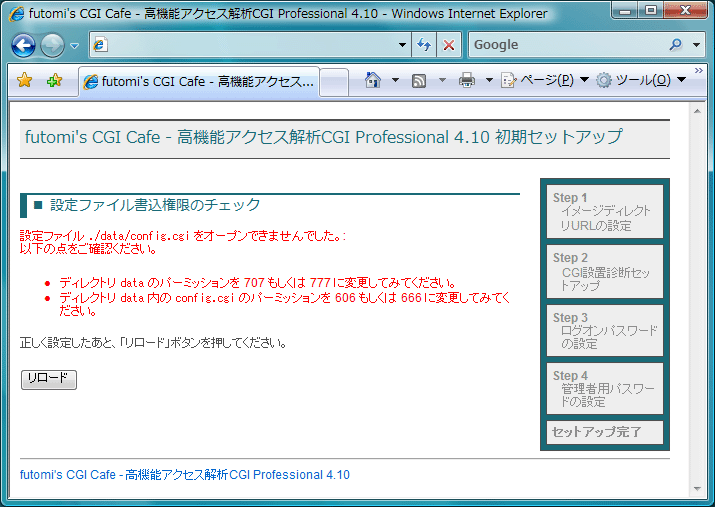Screen dimensions: 715x507
Task: Click the 設定ファイル書込権限のチェック heading
Action: (x=155, y=205)
